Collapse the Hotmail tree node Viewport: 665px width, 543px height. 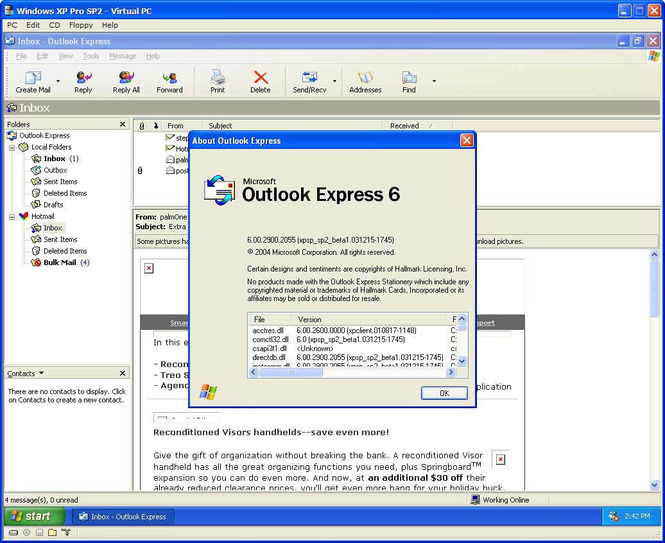[x=12, y=217]
